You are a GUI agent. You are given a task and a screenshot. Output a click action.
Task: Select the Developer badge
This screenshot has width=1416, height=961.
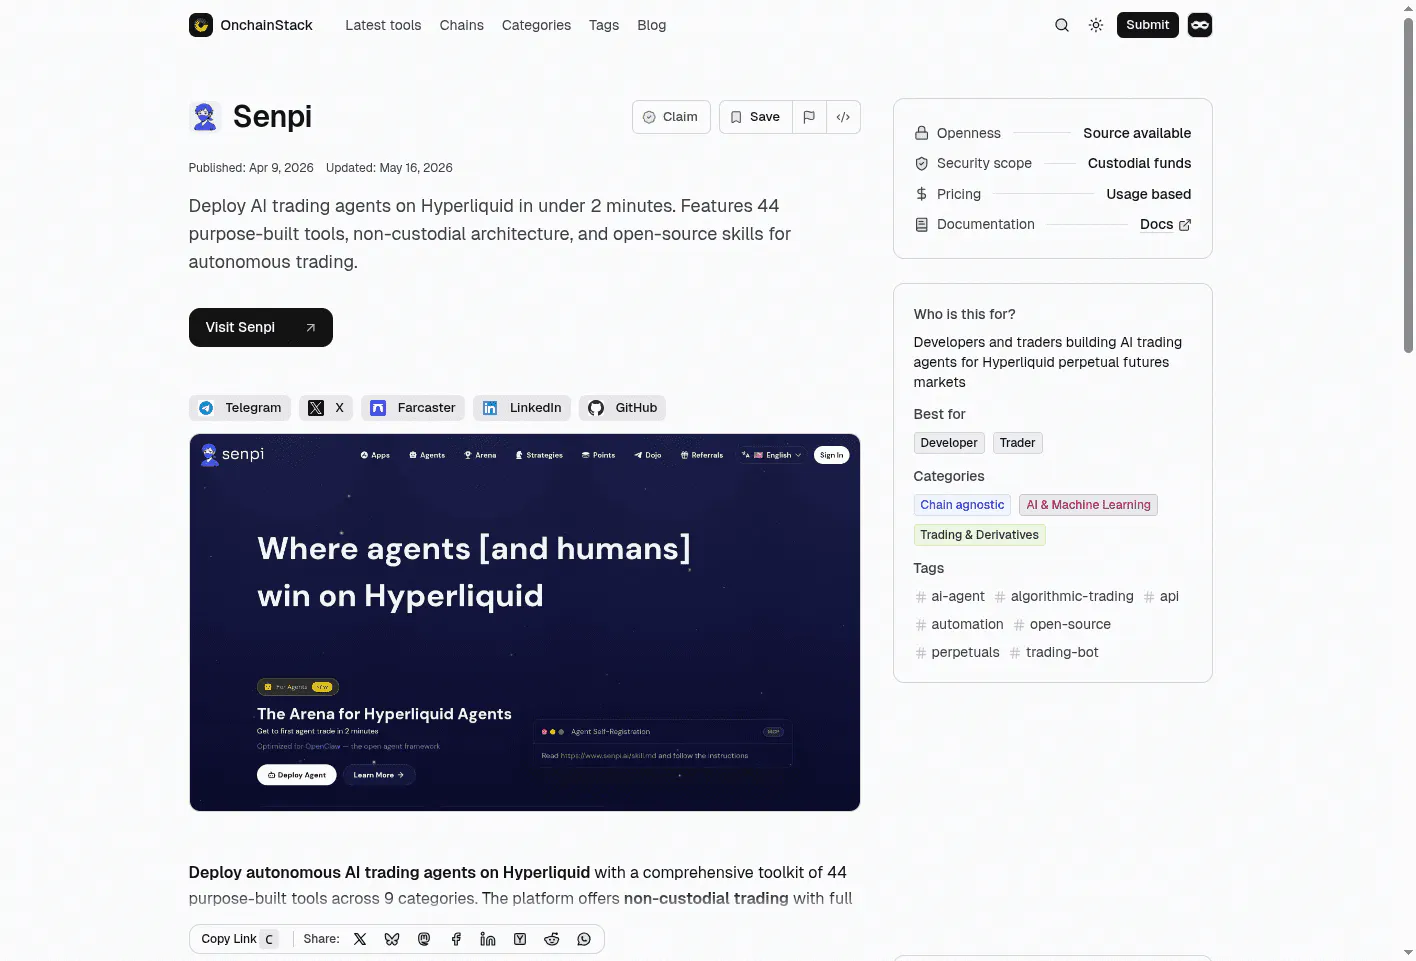[x=949, y=443]
